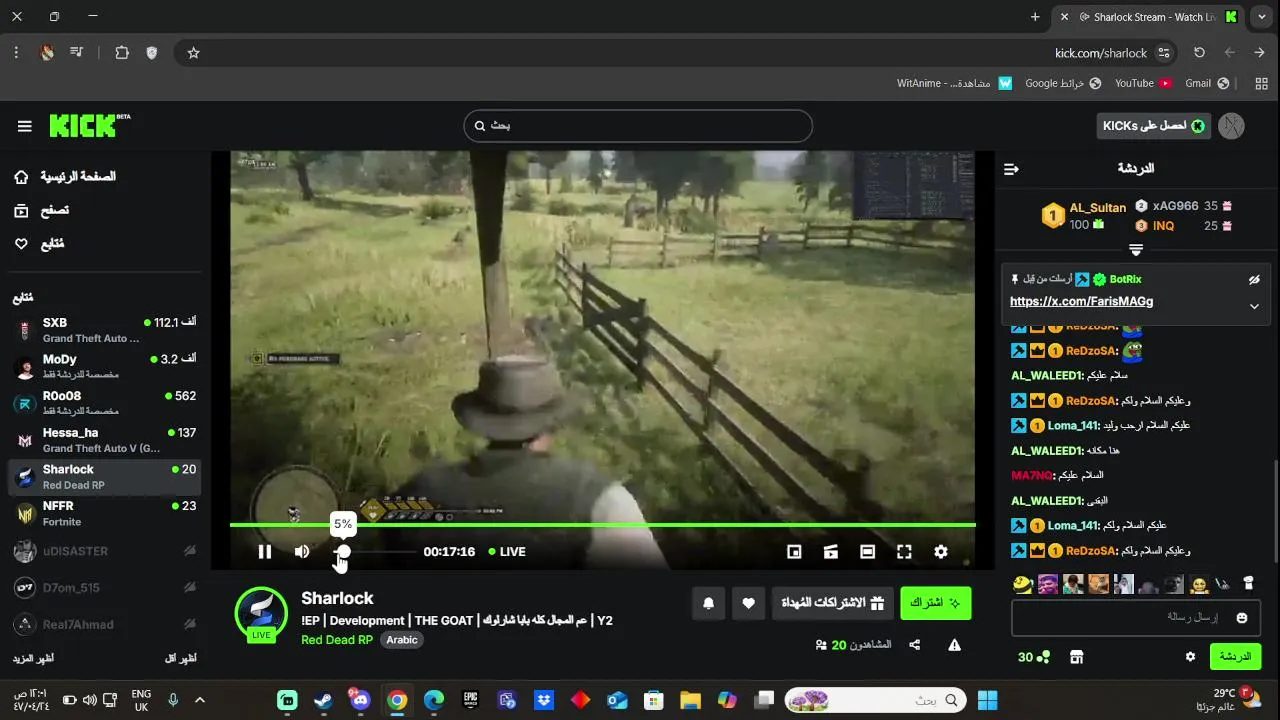
Task: Report the stream with warning triangle icon
Action: coord(954,645)
